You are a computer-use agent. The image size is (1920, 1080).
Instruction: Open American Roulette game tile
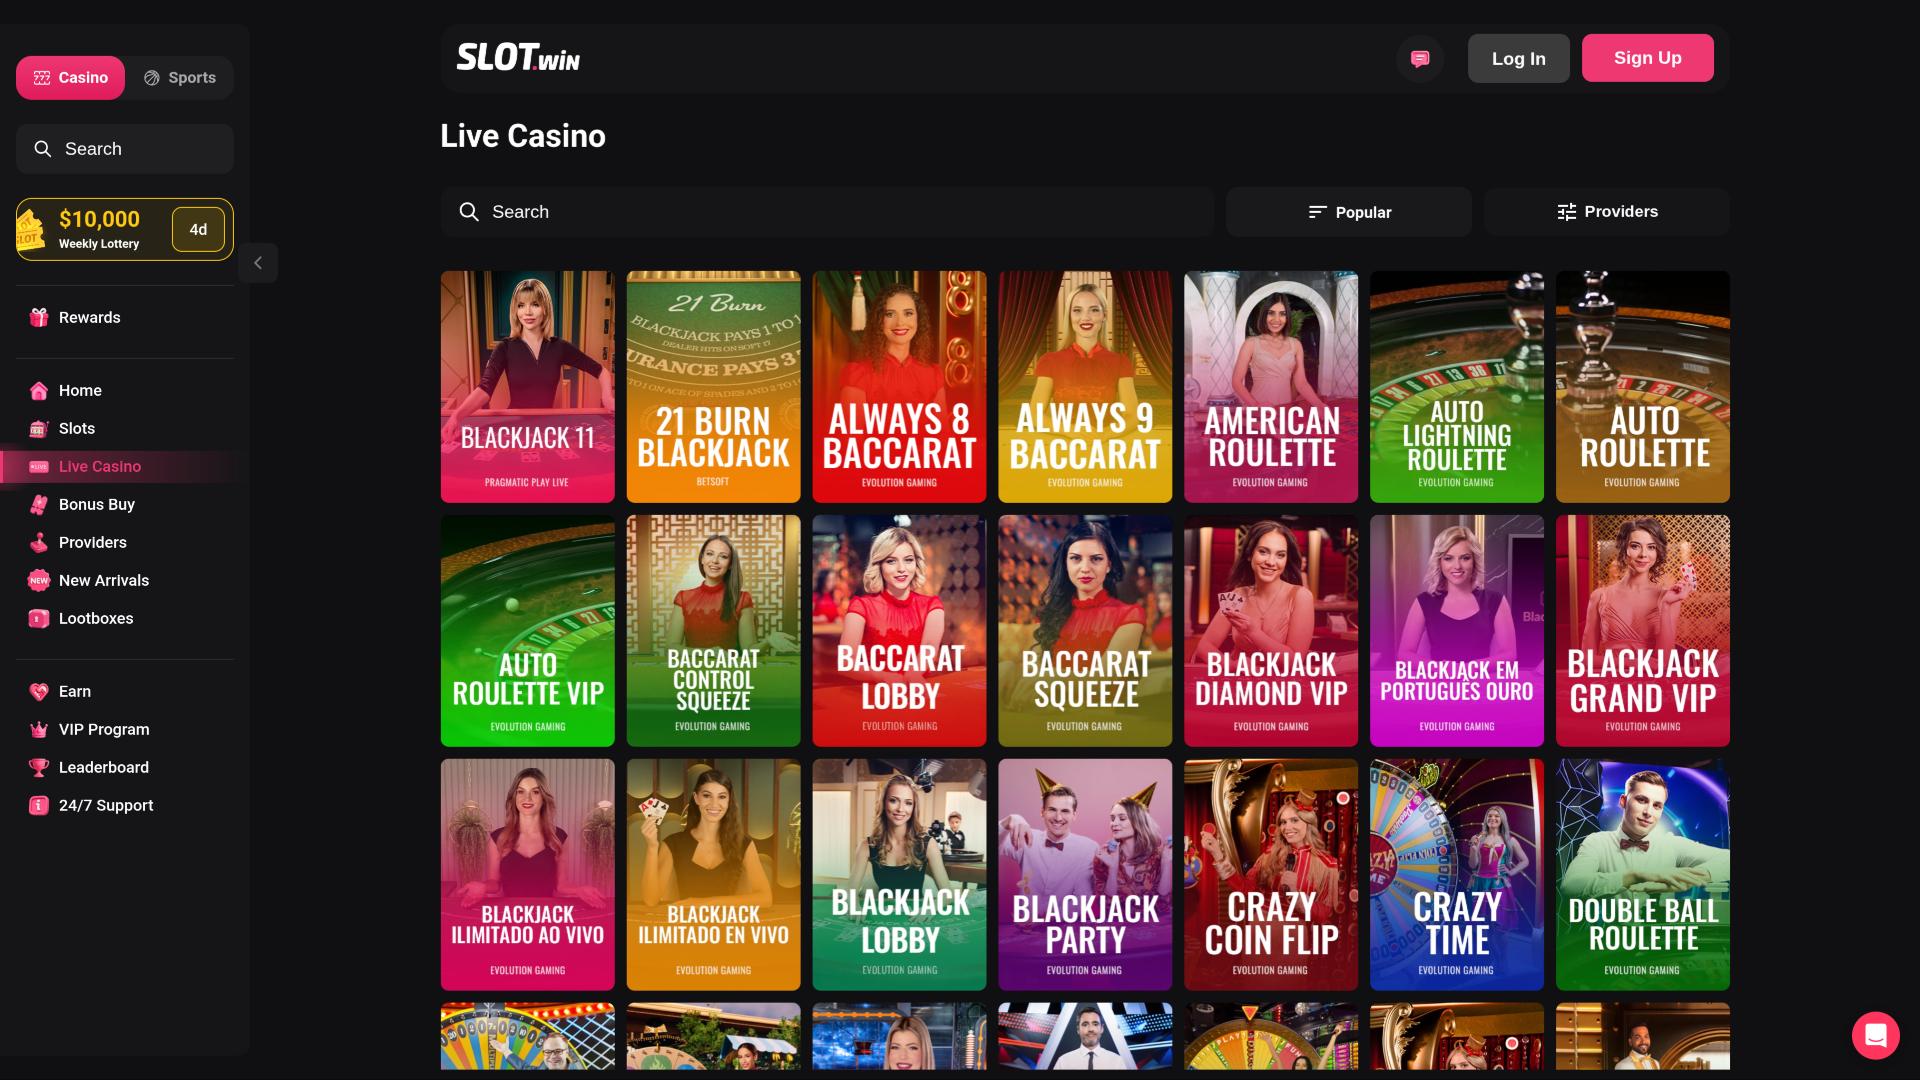(1271, 387)
